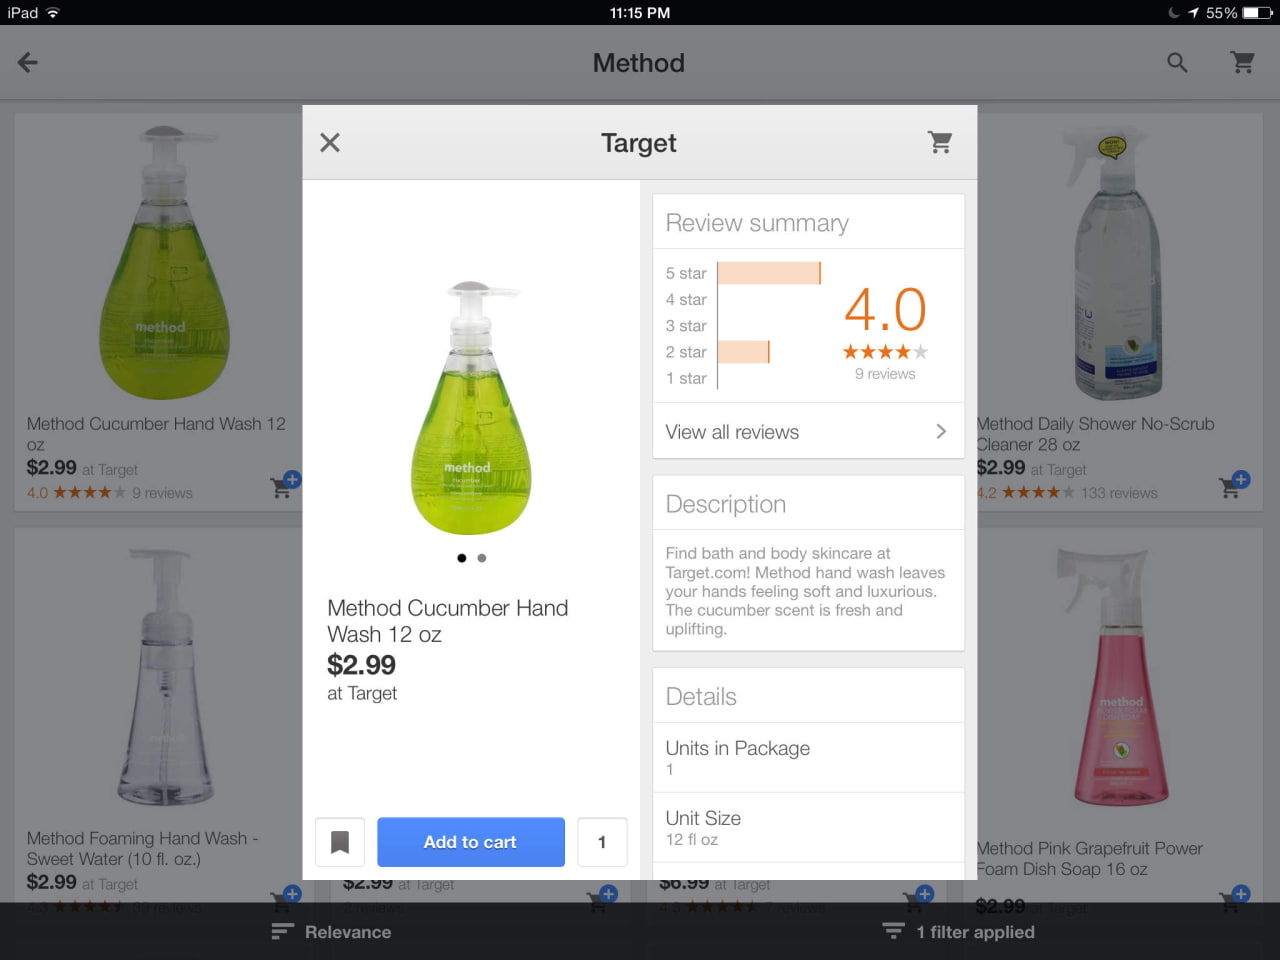Screen dimensions: 1280x960
Task: Click the Relevance sort icon at the bottom
Action: pyautogui.click(x=280, y=931)
